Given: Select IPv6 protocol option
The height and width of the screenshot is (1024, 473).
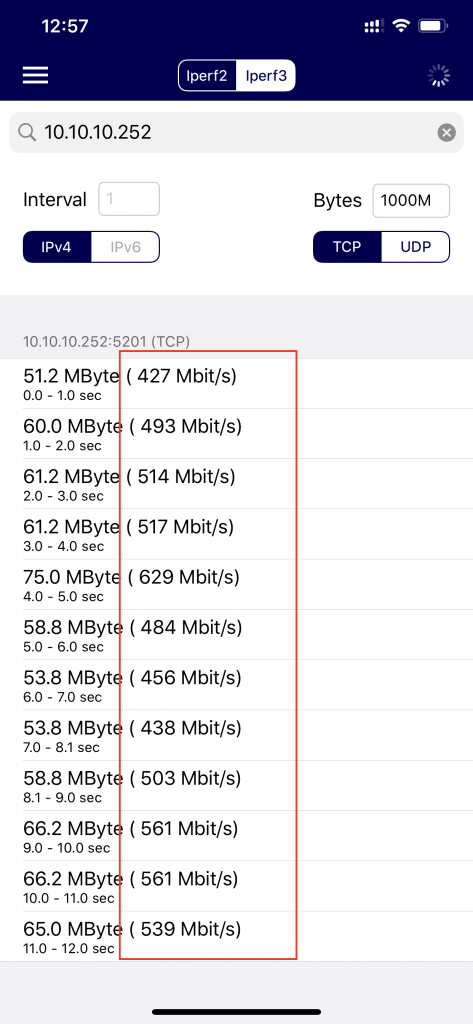Looking at the screenshot, I should (x=125, y=248).
